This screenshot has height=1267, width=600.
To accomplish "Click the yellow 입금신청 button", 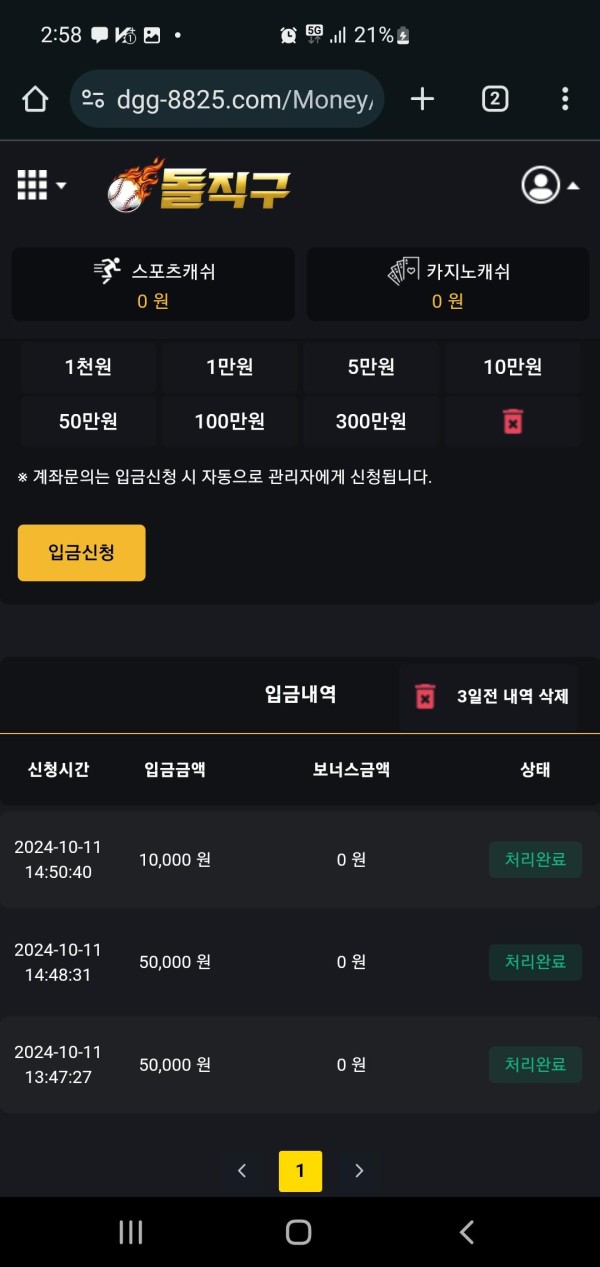I will tap(81, 553).
